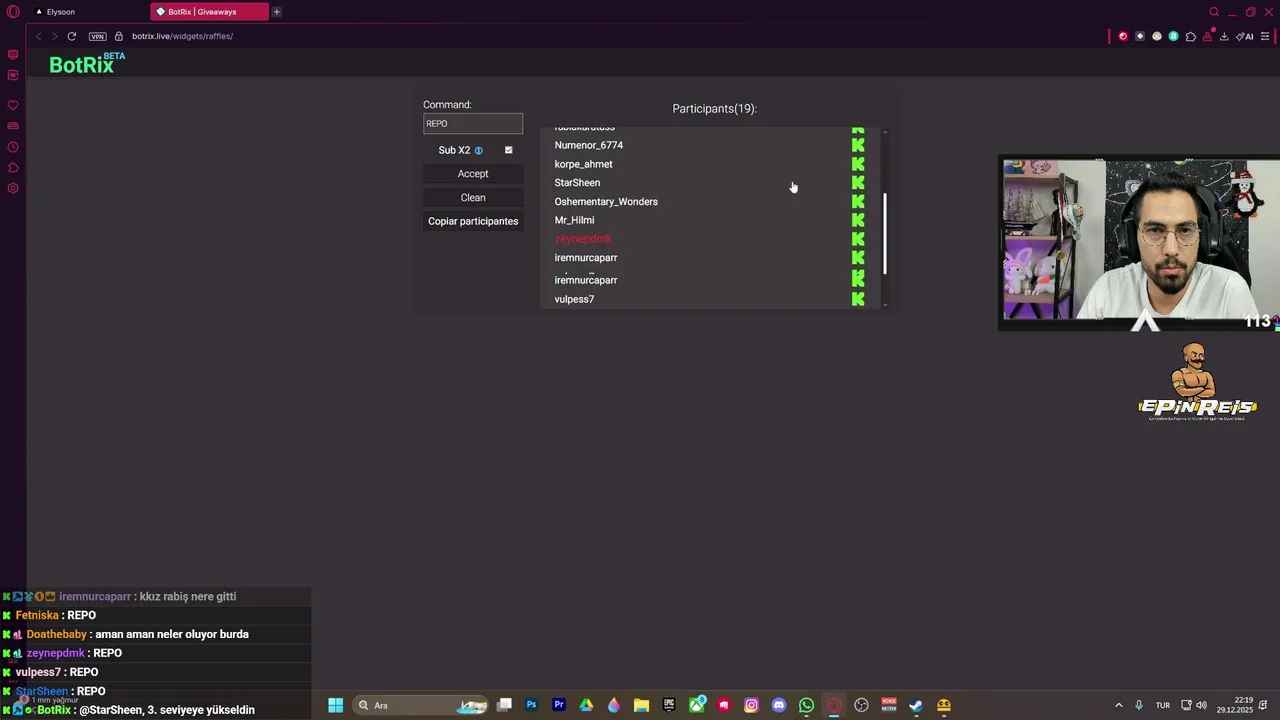Select participant Mr_Hilmi
Viewport: 1280px width, 720px height.
(574, 220)
